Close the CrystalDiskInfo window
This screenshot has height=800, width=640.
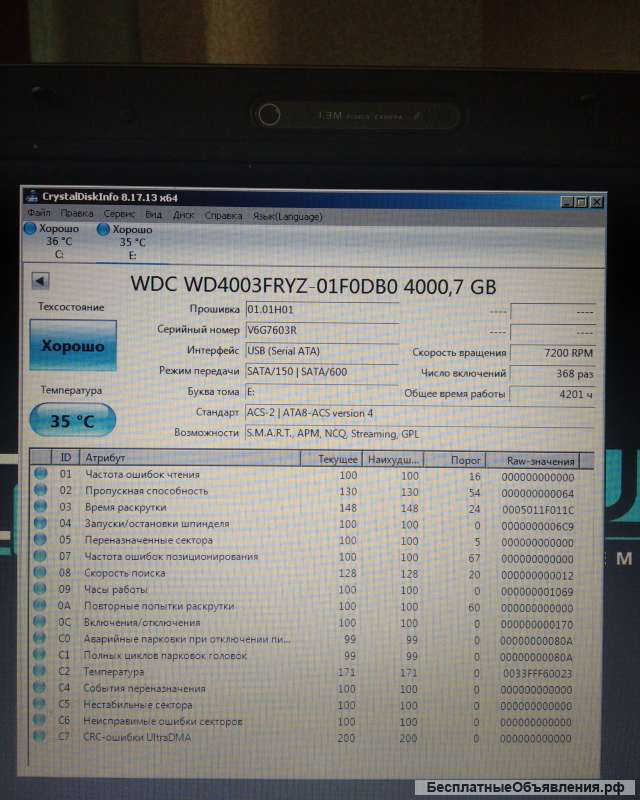tap(597, 202)
